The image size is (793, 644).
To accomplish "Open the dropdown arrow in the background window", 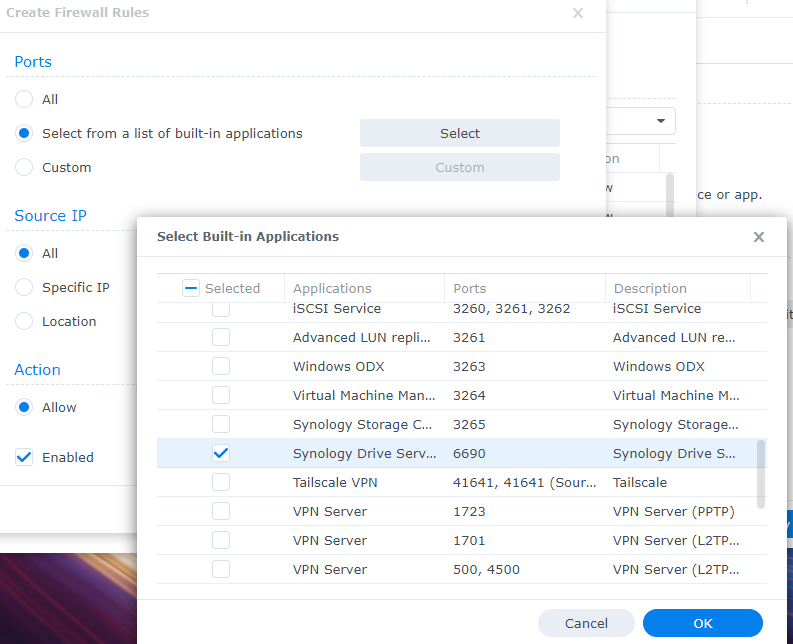I will pos(660,121).
